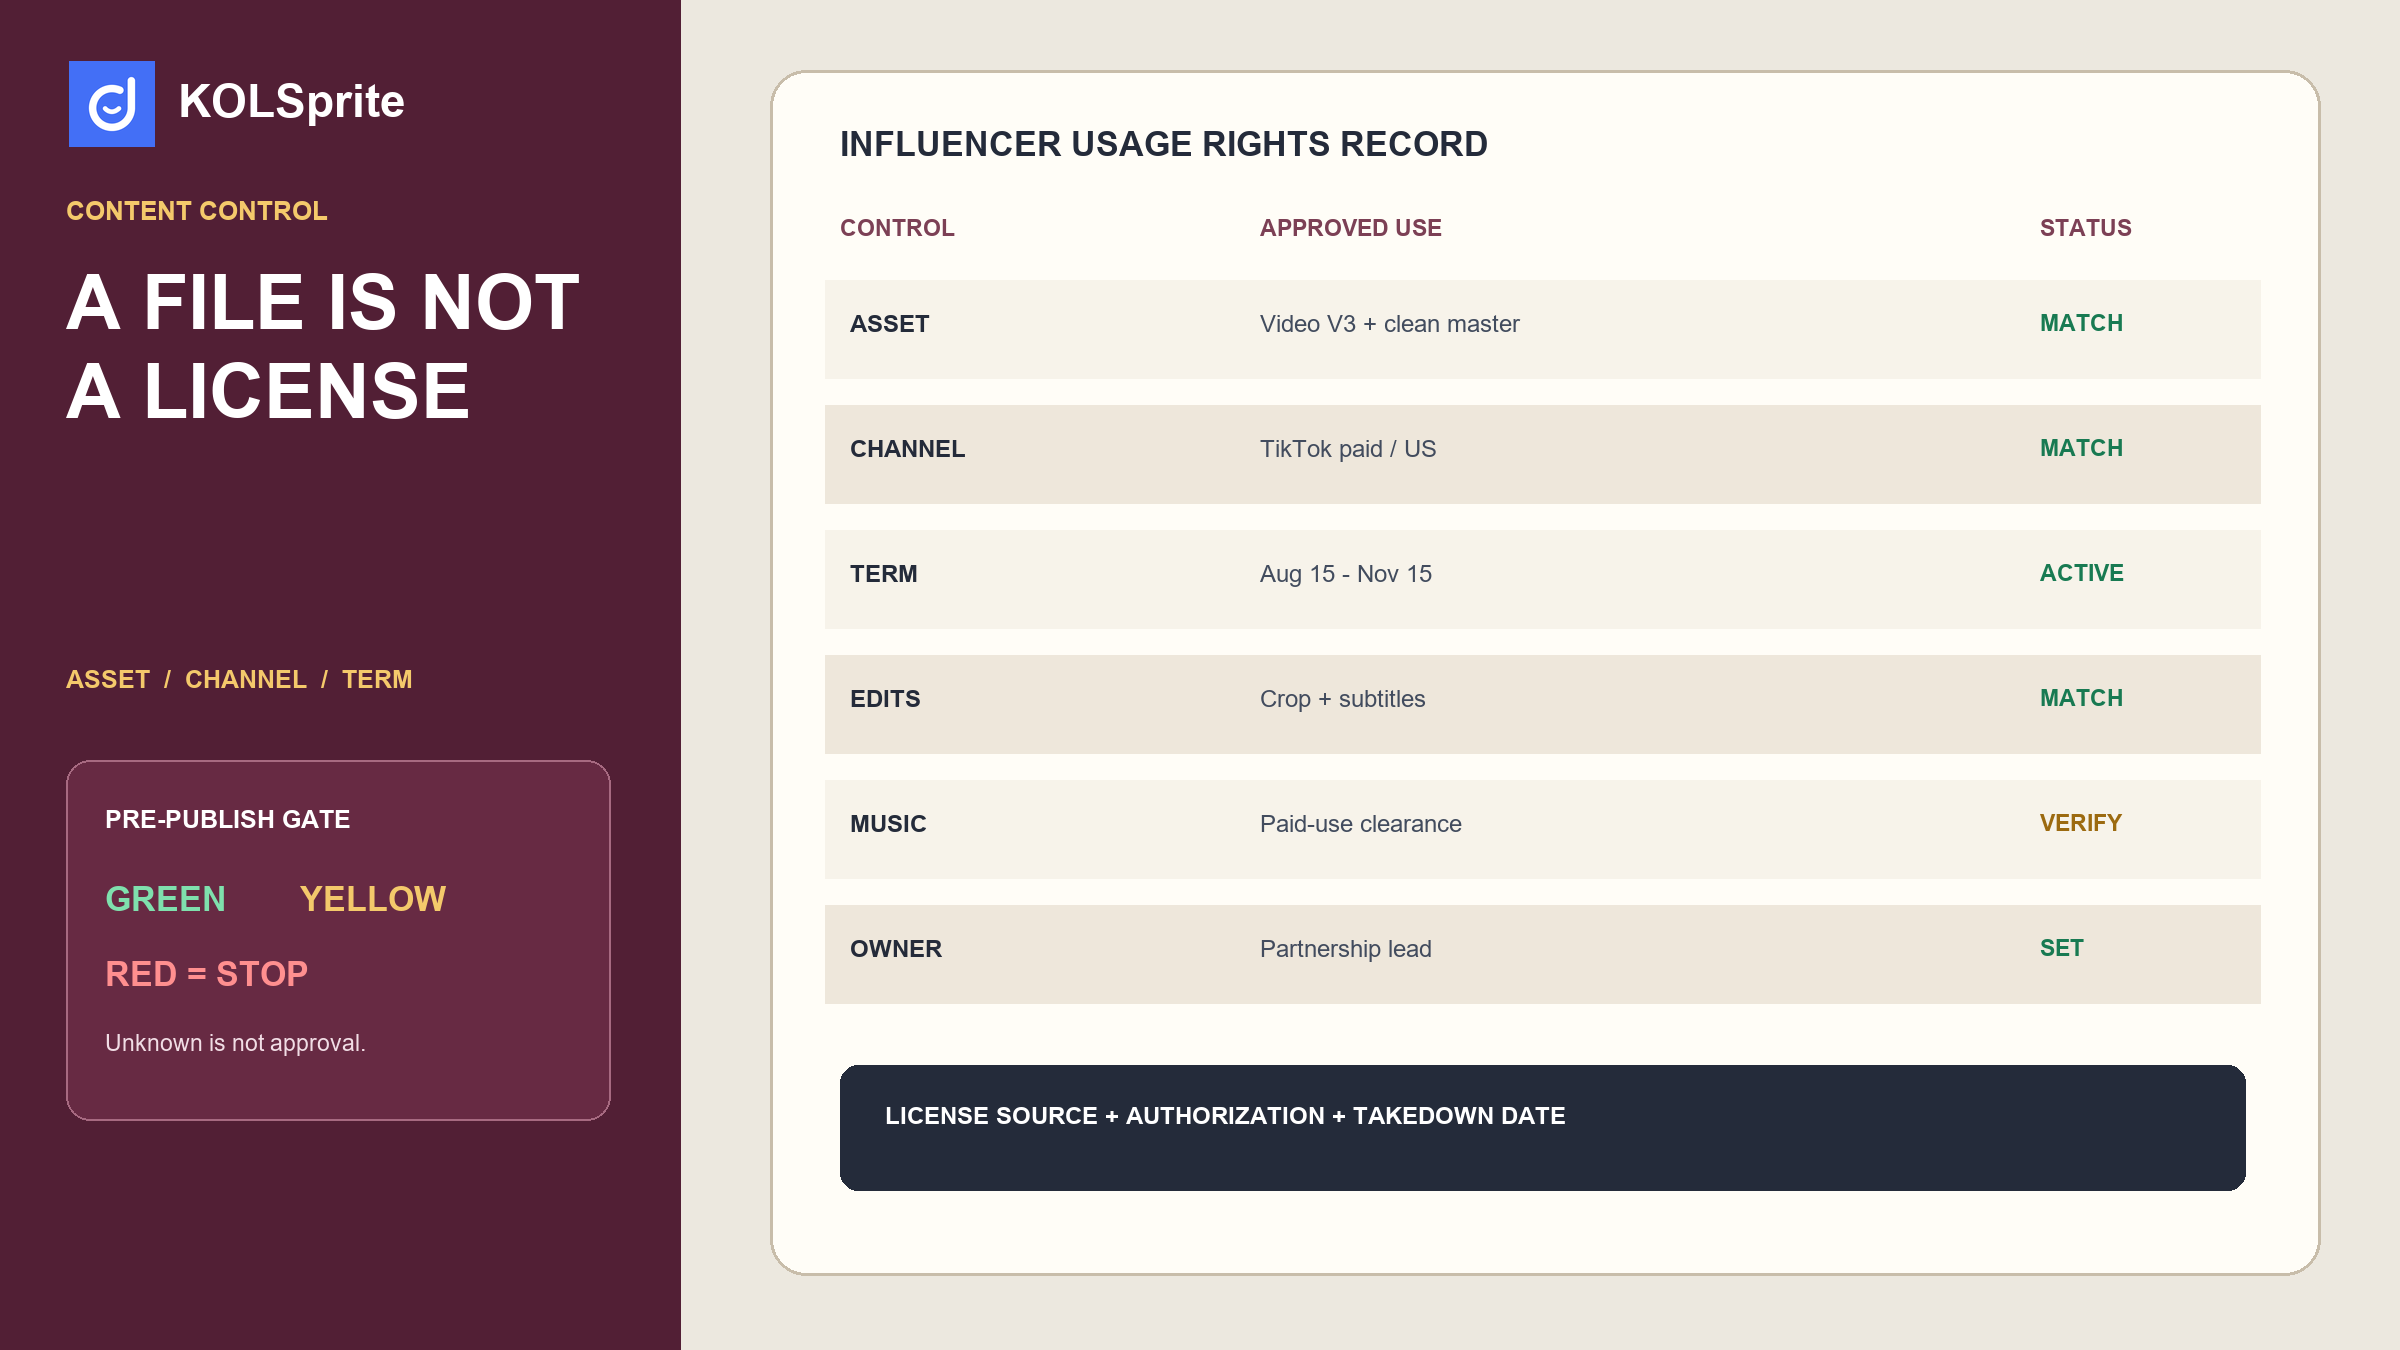Select the TERM row label in the table
The height and width of the screenshot is (1350, 2400).
click(x=884, y=574)
